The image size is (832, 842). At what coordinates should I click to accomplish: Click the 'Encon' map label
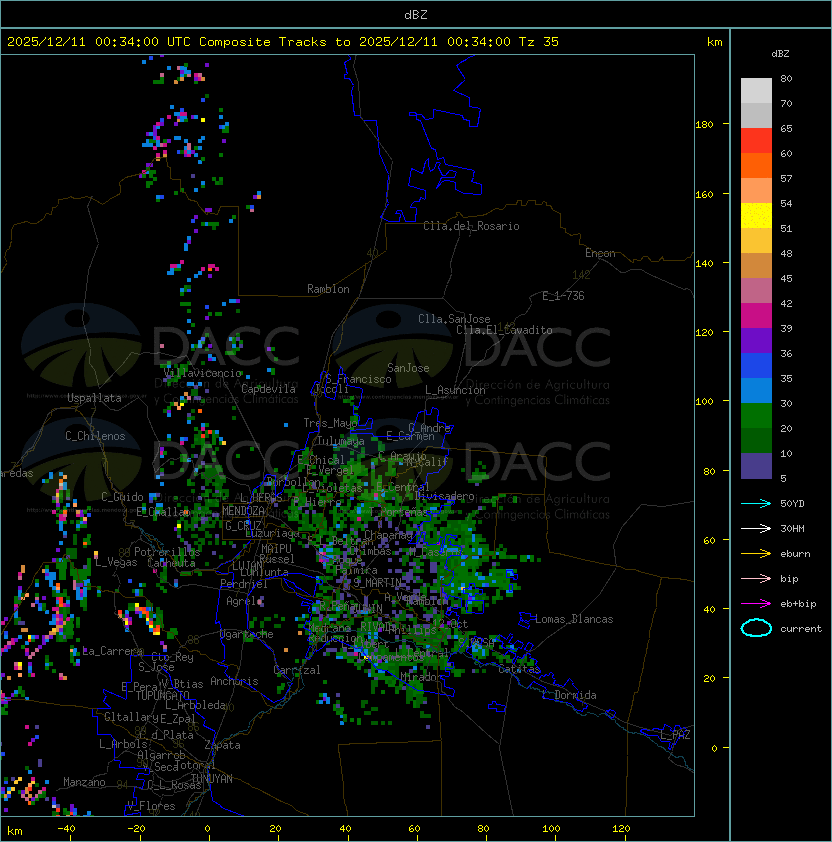click(x=600, y=253)
